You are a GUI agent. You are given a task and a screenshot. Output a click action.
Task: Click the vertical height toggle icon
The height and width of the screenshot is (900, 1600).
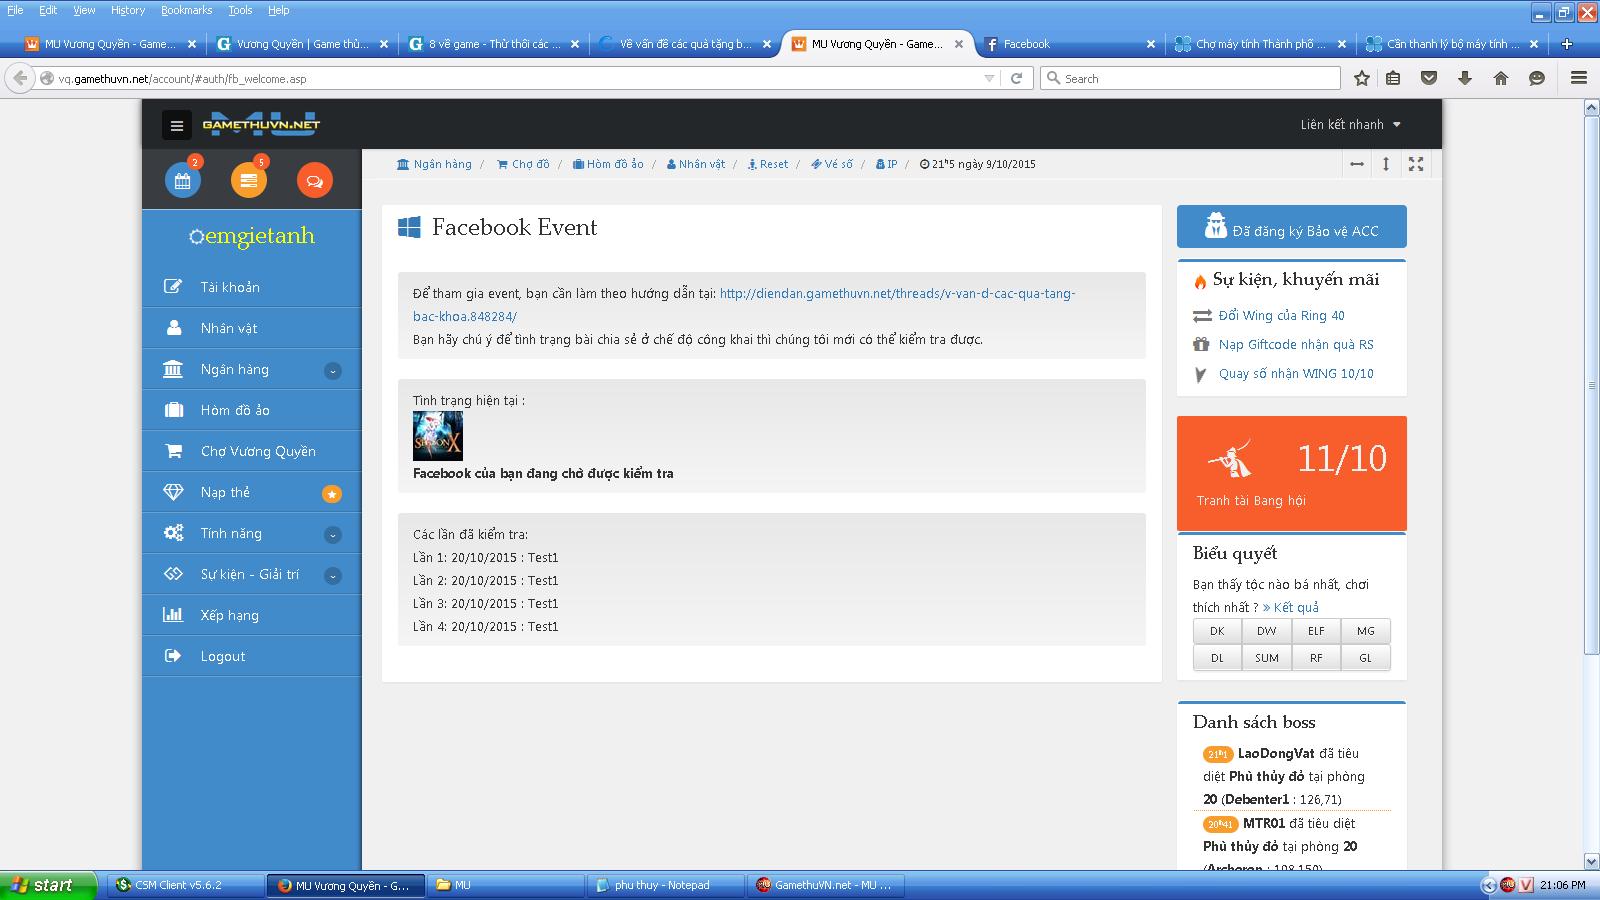1386,164
